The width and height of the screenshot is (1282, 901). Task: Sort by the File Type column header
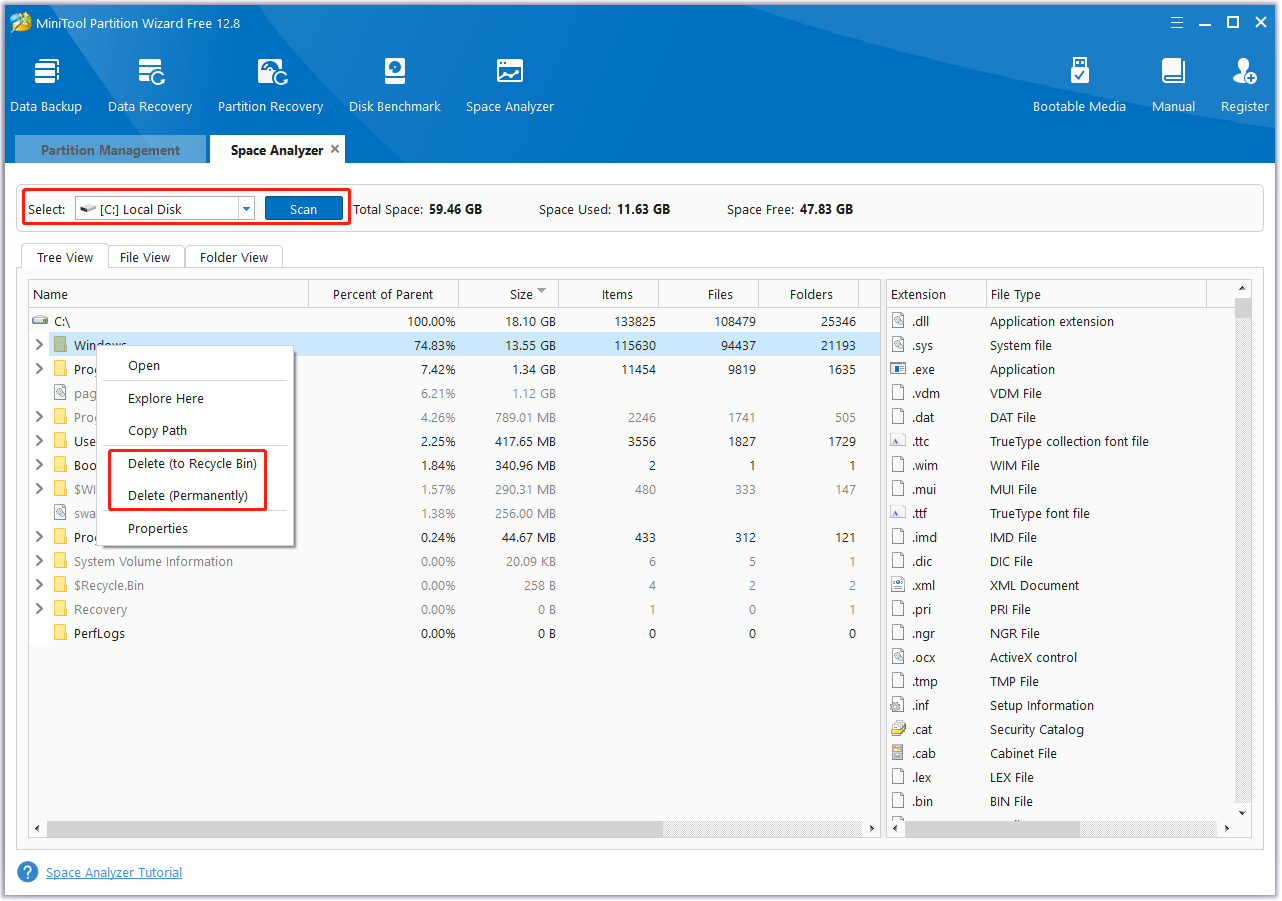tap(1096, 294)
